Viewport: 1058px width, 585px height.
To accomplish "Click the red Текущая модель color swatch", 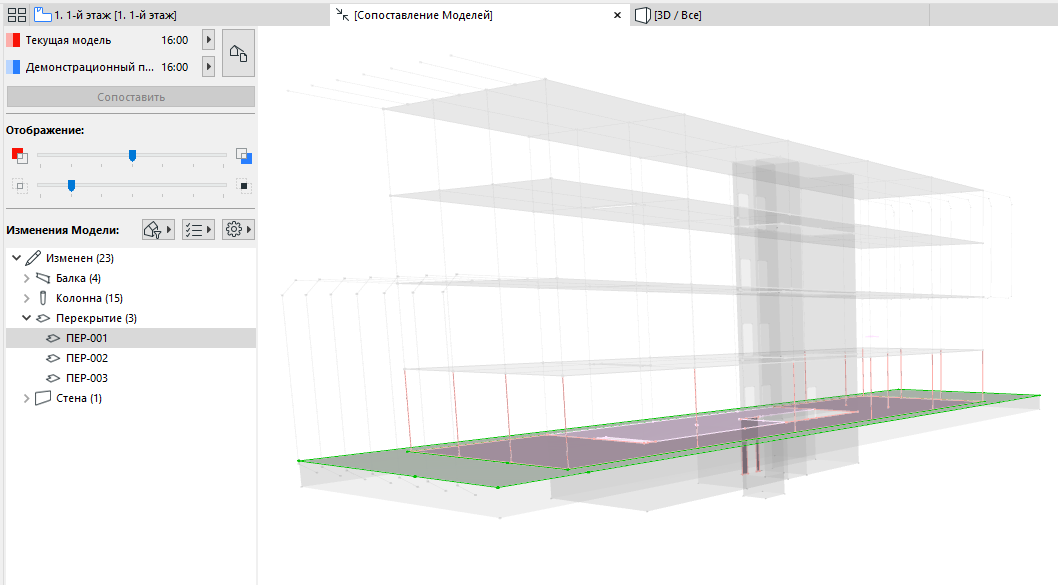I will tap(13, 40).
